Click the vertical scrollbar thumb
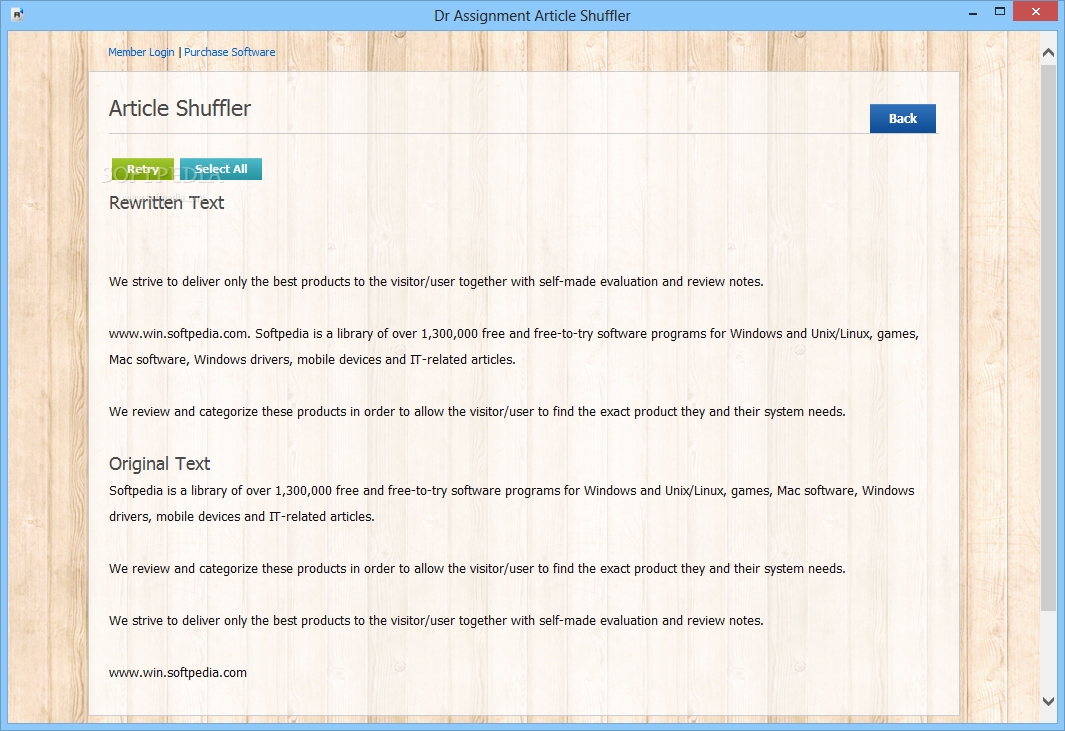The height and width of the screenshot is (731, 1065). 1048,336
